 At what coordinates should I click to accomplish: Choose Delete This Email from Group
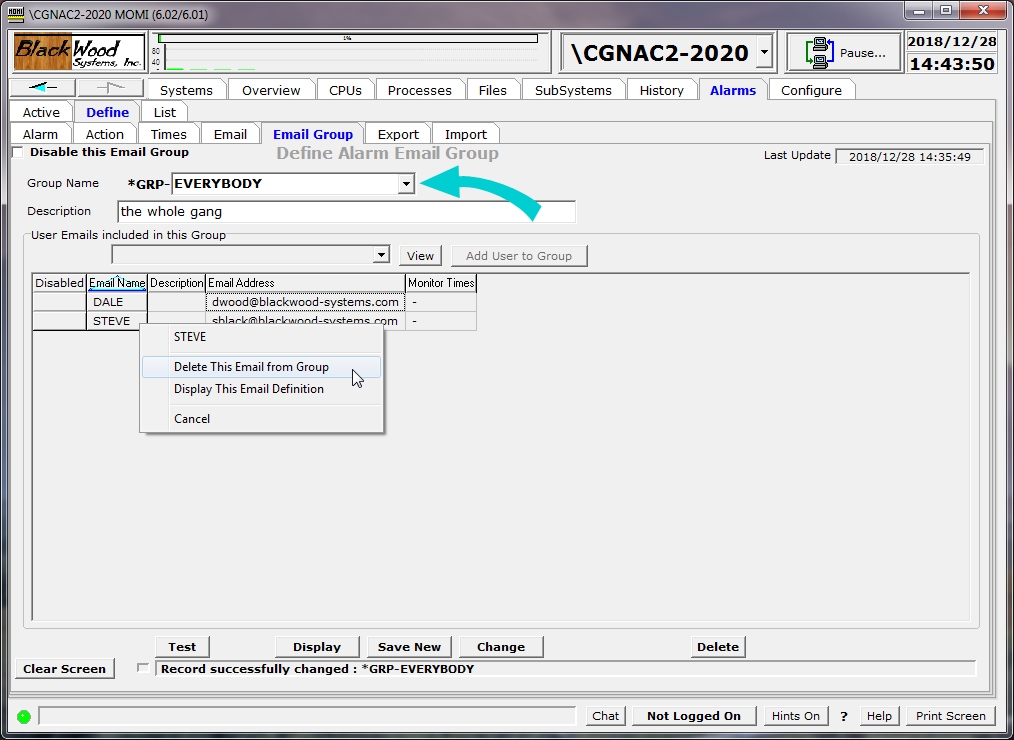(251, 367)
